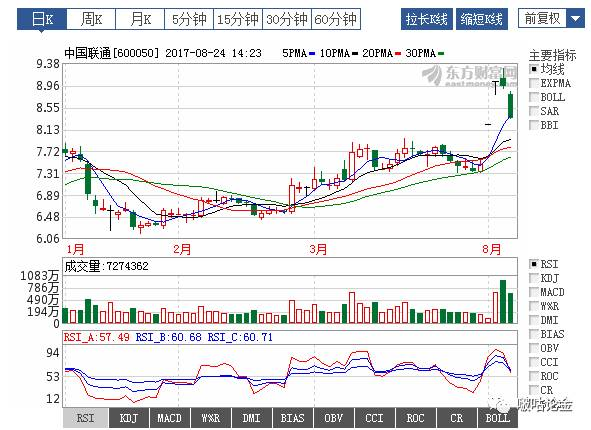This screenshot has width=591, height=430.
Task: Click the 主要指标 heading
Action: click(x=553, y=55)
